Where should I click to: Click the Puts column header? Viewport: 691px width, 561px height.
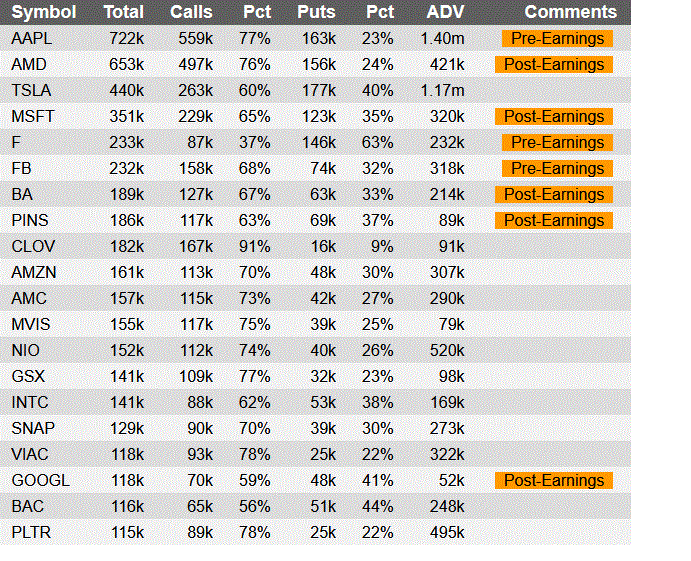(316, 12)
